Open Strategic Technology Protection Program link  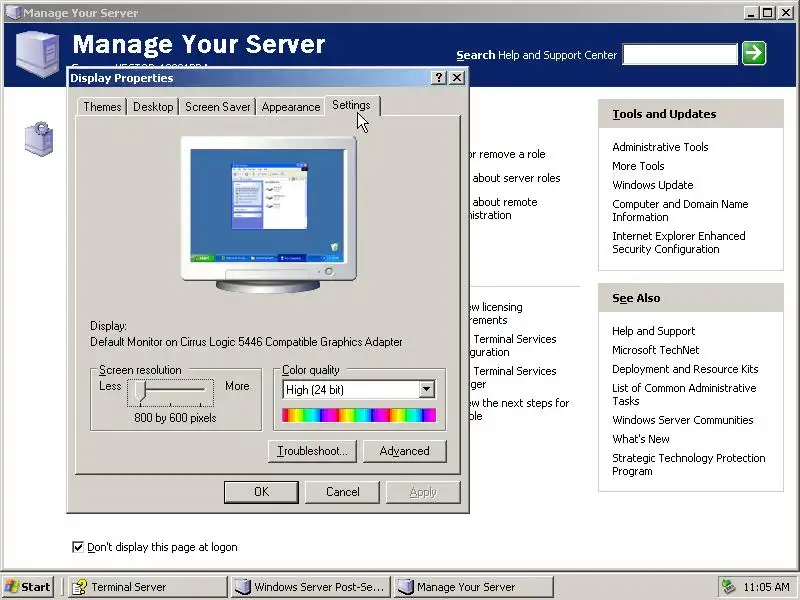[x=689, y=464]
